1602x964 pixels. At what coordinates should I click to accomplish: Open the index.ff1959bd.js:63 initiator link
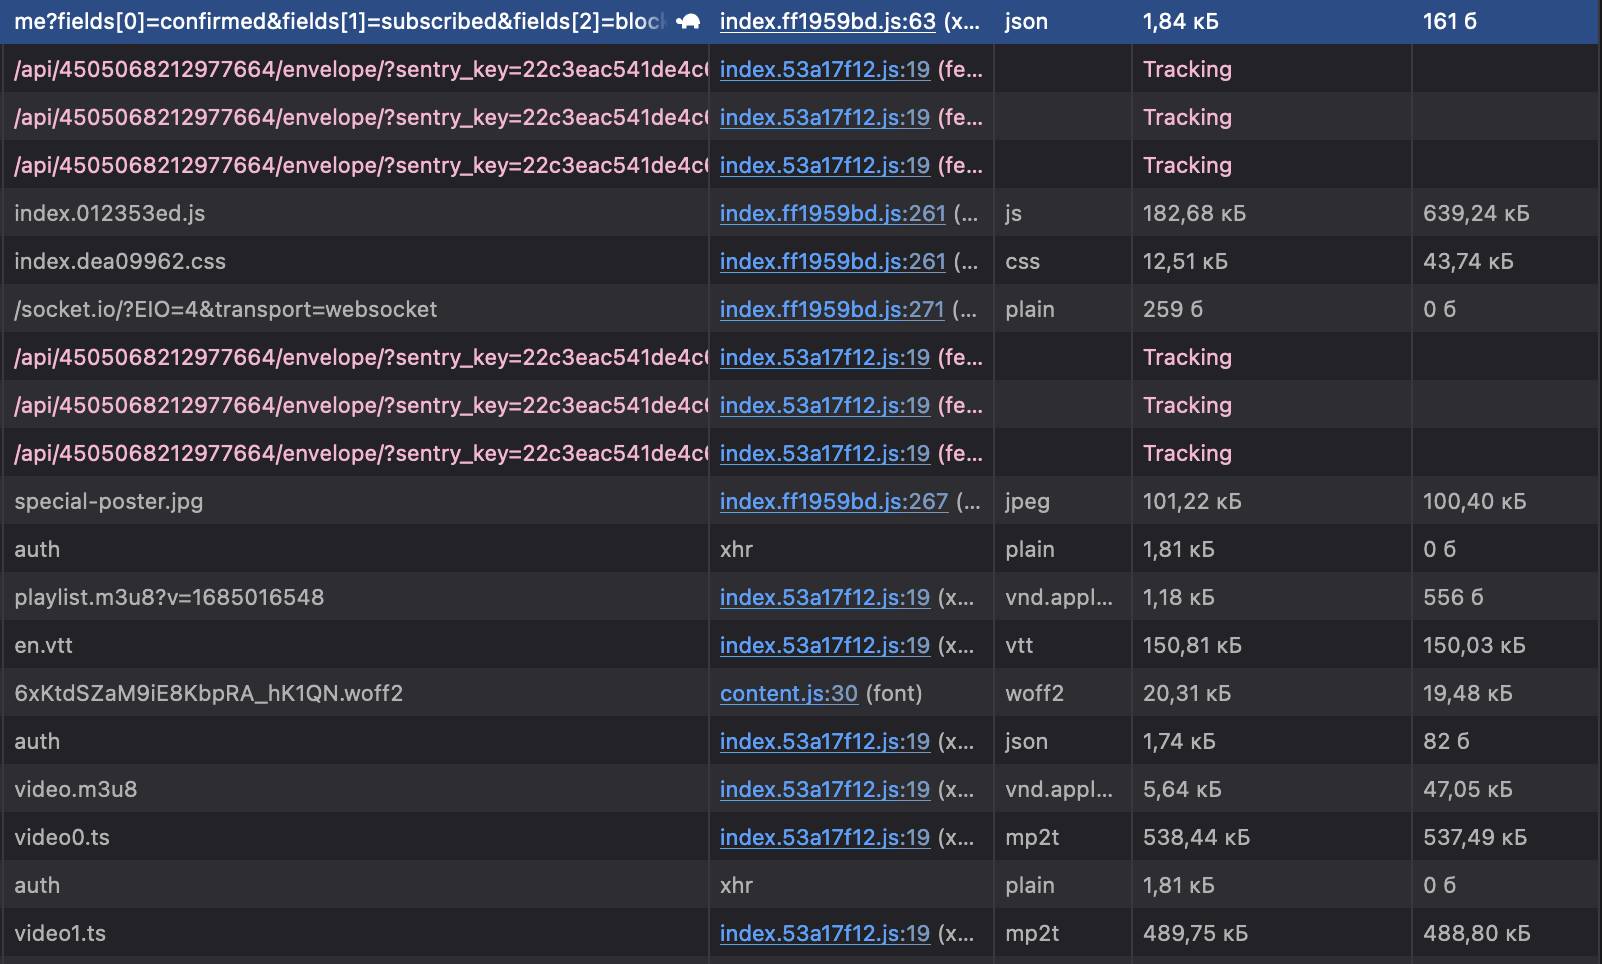coord(827,21)
